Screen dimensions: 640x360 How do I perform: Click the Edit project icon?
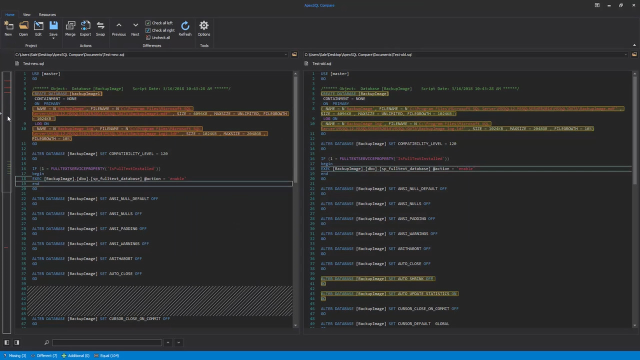(38, 28)
